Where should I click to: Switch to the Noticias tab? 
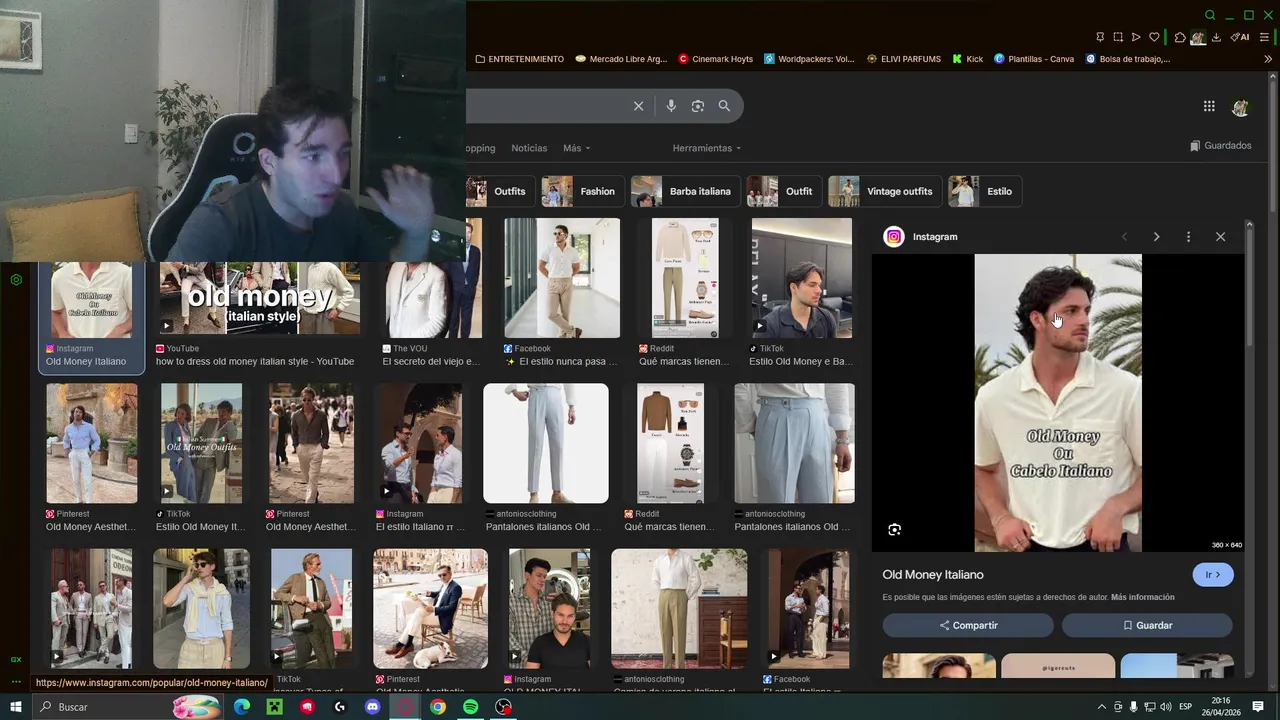pos(529,148)
